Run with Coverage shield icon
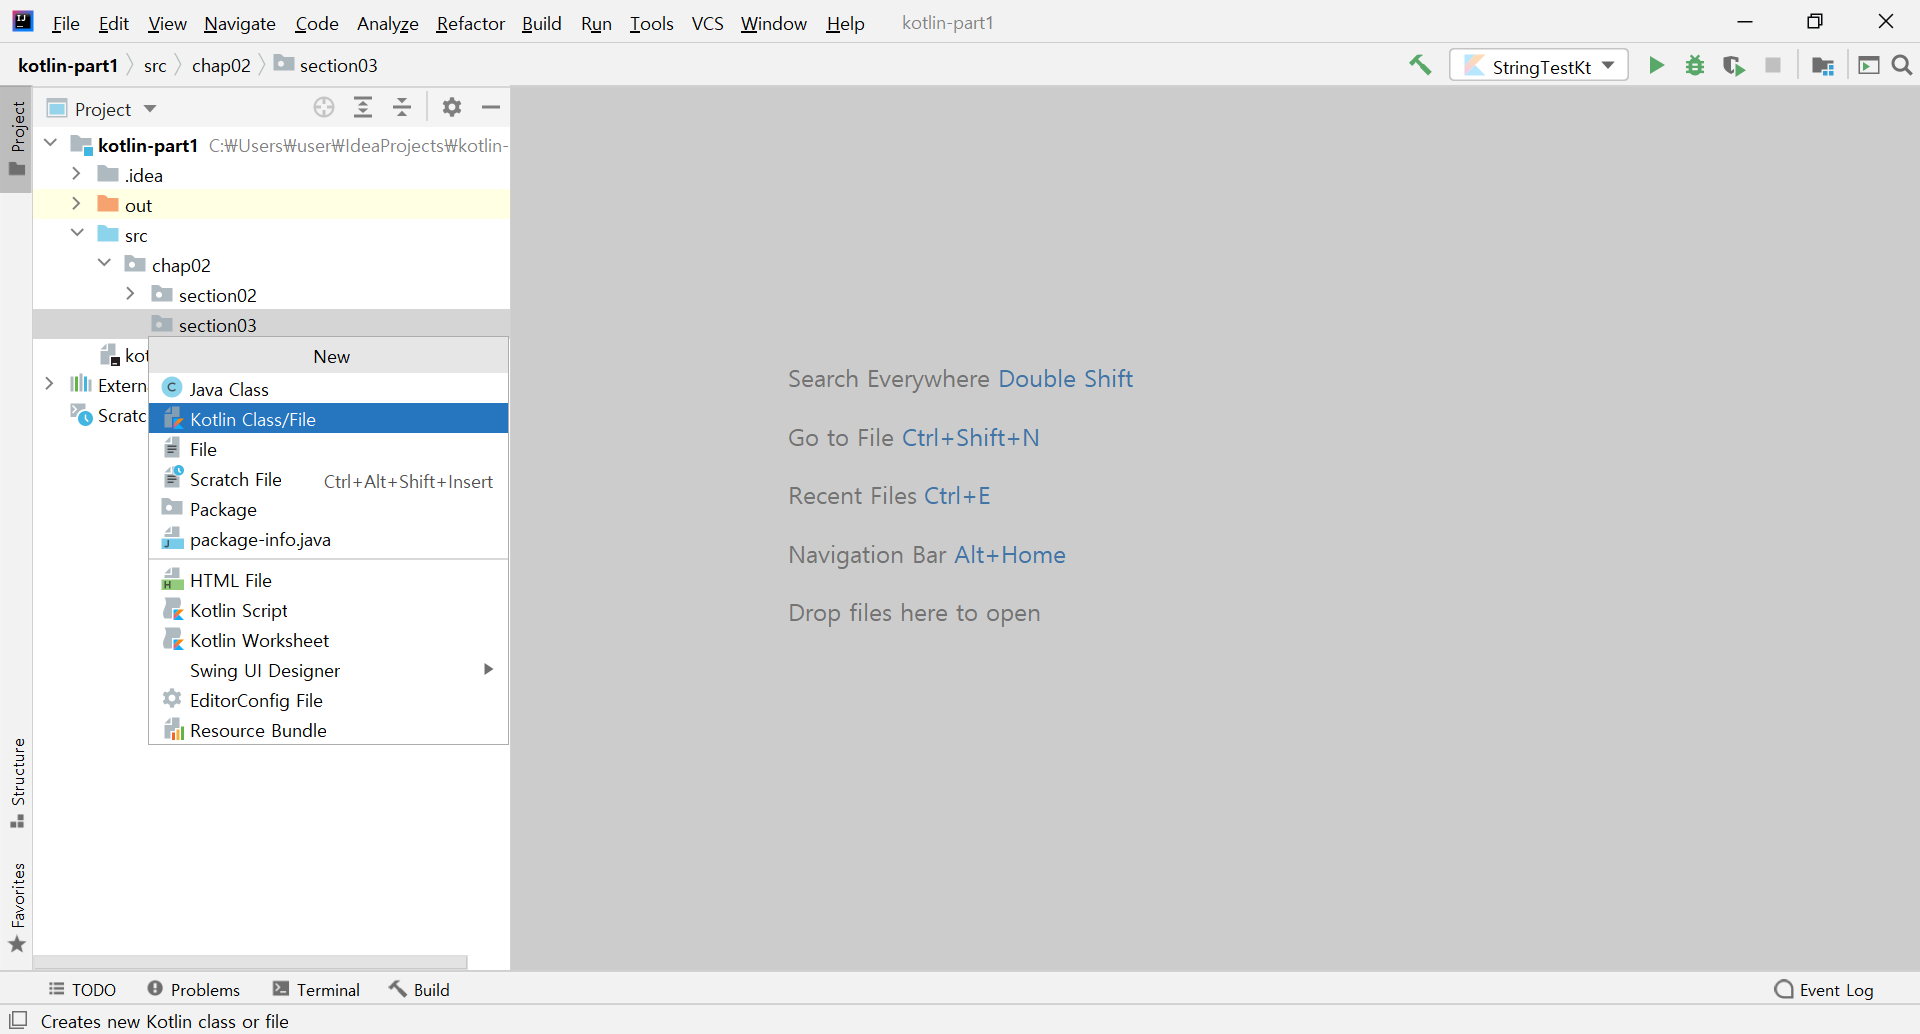This screenshot has height=1034, width=1920. tap(1734, 66)
